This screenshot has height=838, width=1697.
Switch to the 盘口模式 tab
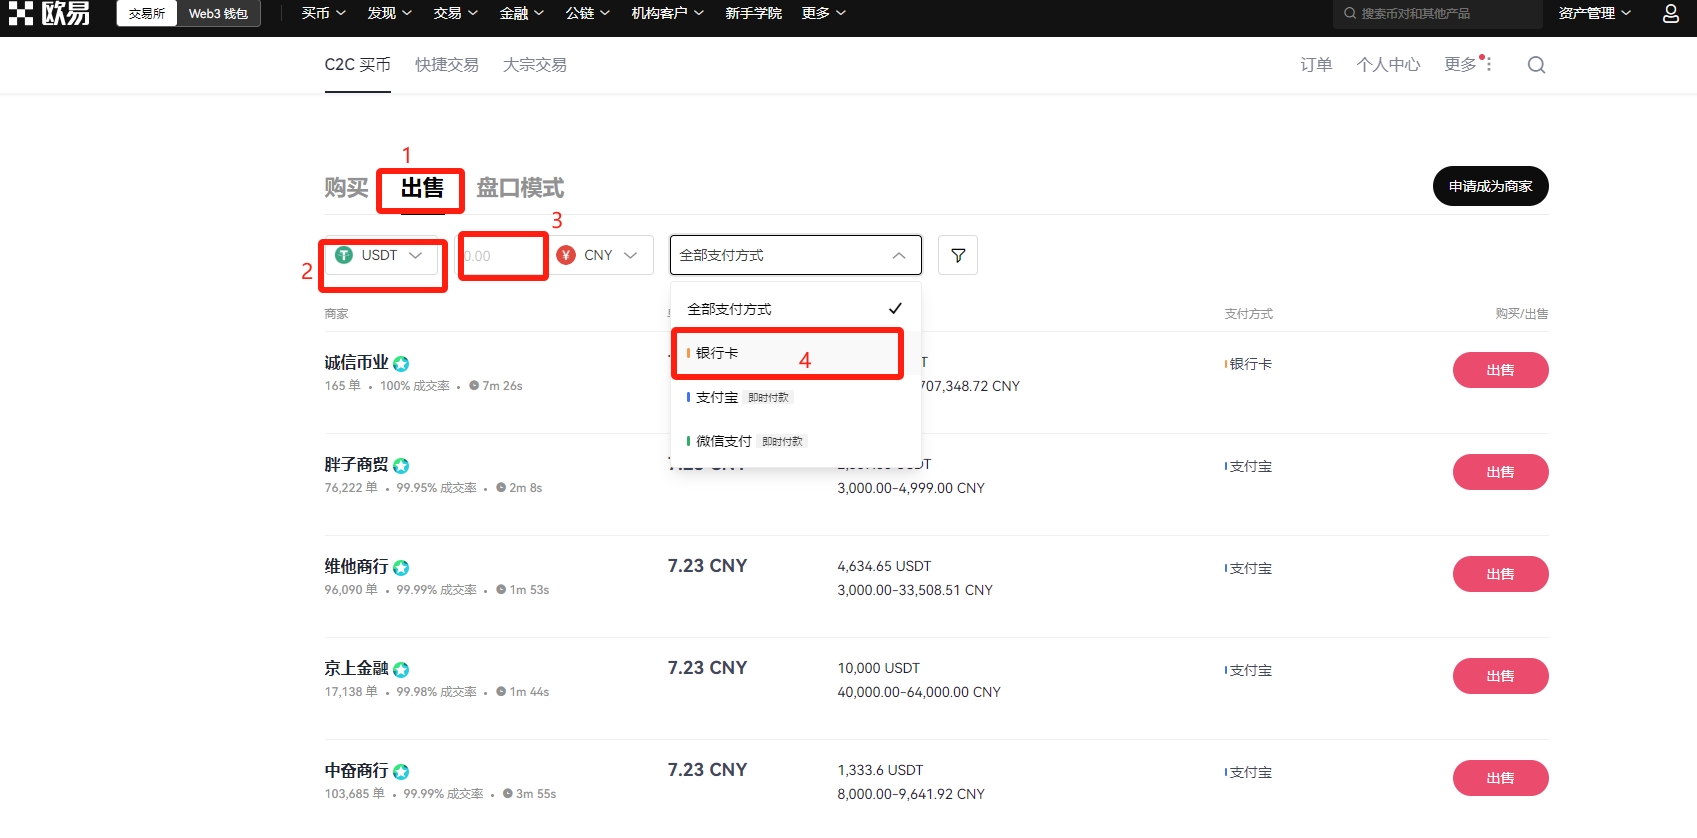[520, 188]
